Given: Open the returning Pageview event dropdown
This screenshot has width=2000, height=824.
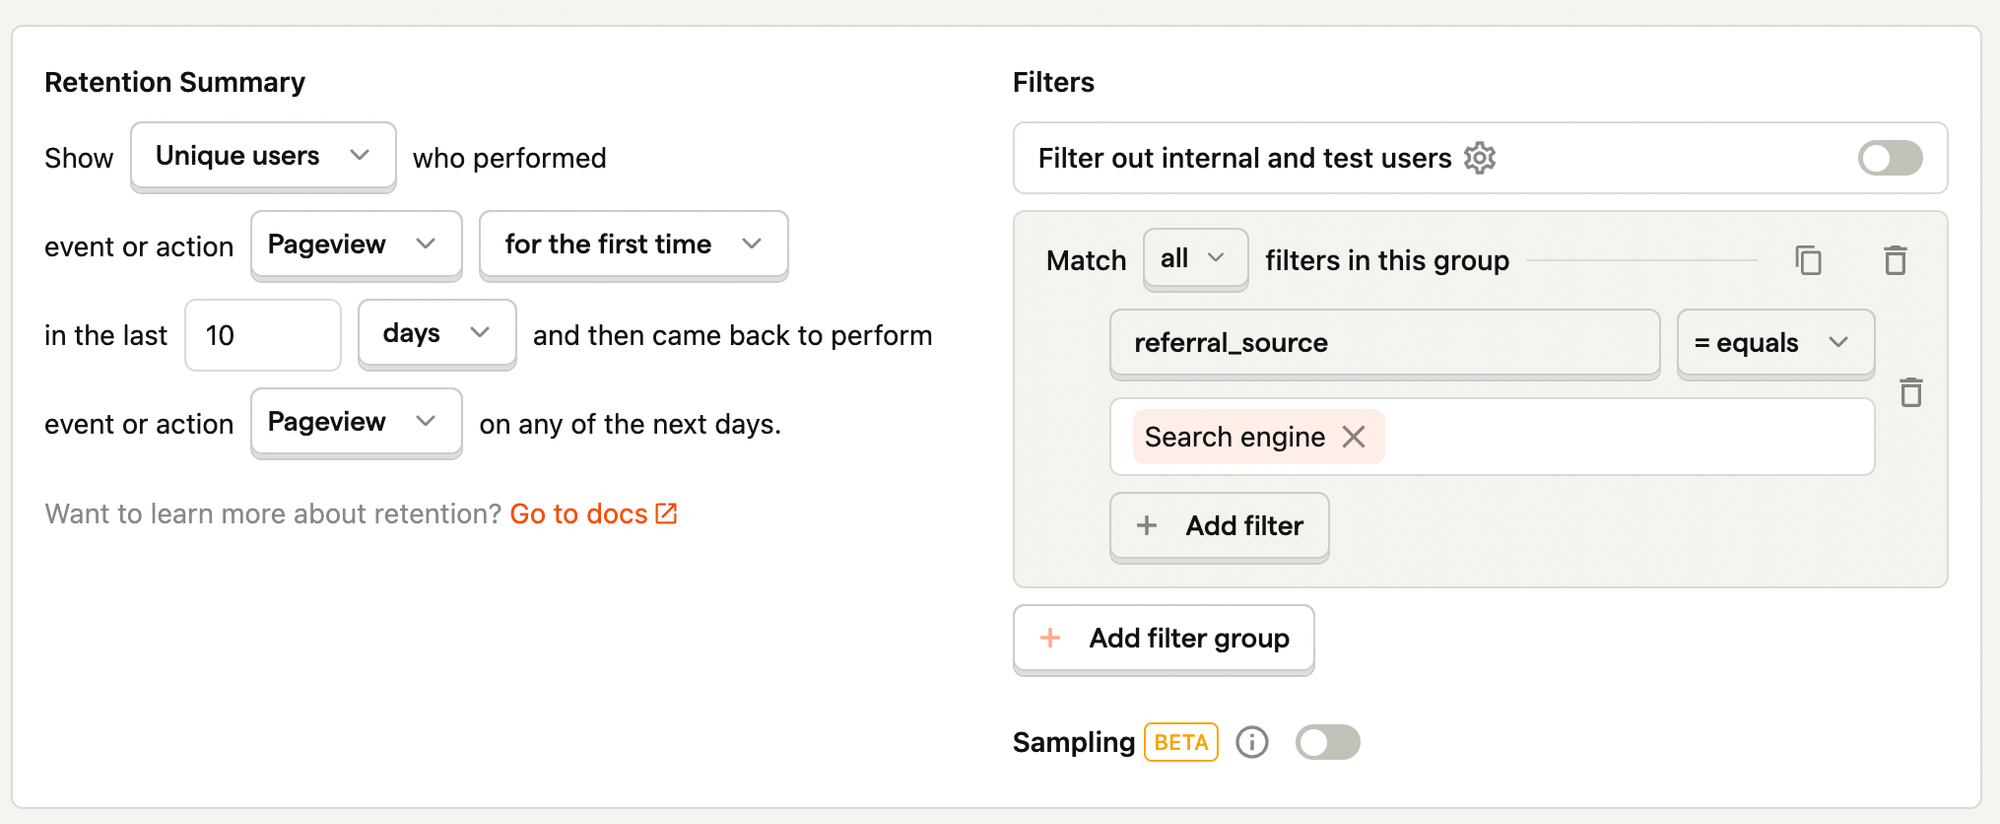Looking at the screenshot, I should pyautogui.click(x=356, y=422).
